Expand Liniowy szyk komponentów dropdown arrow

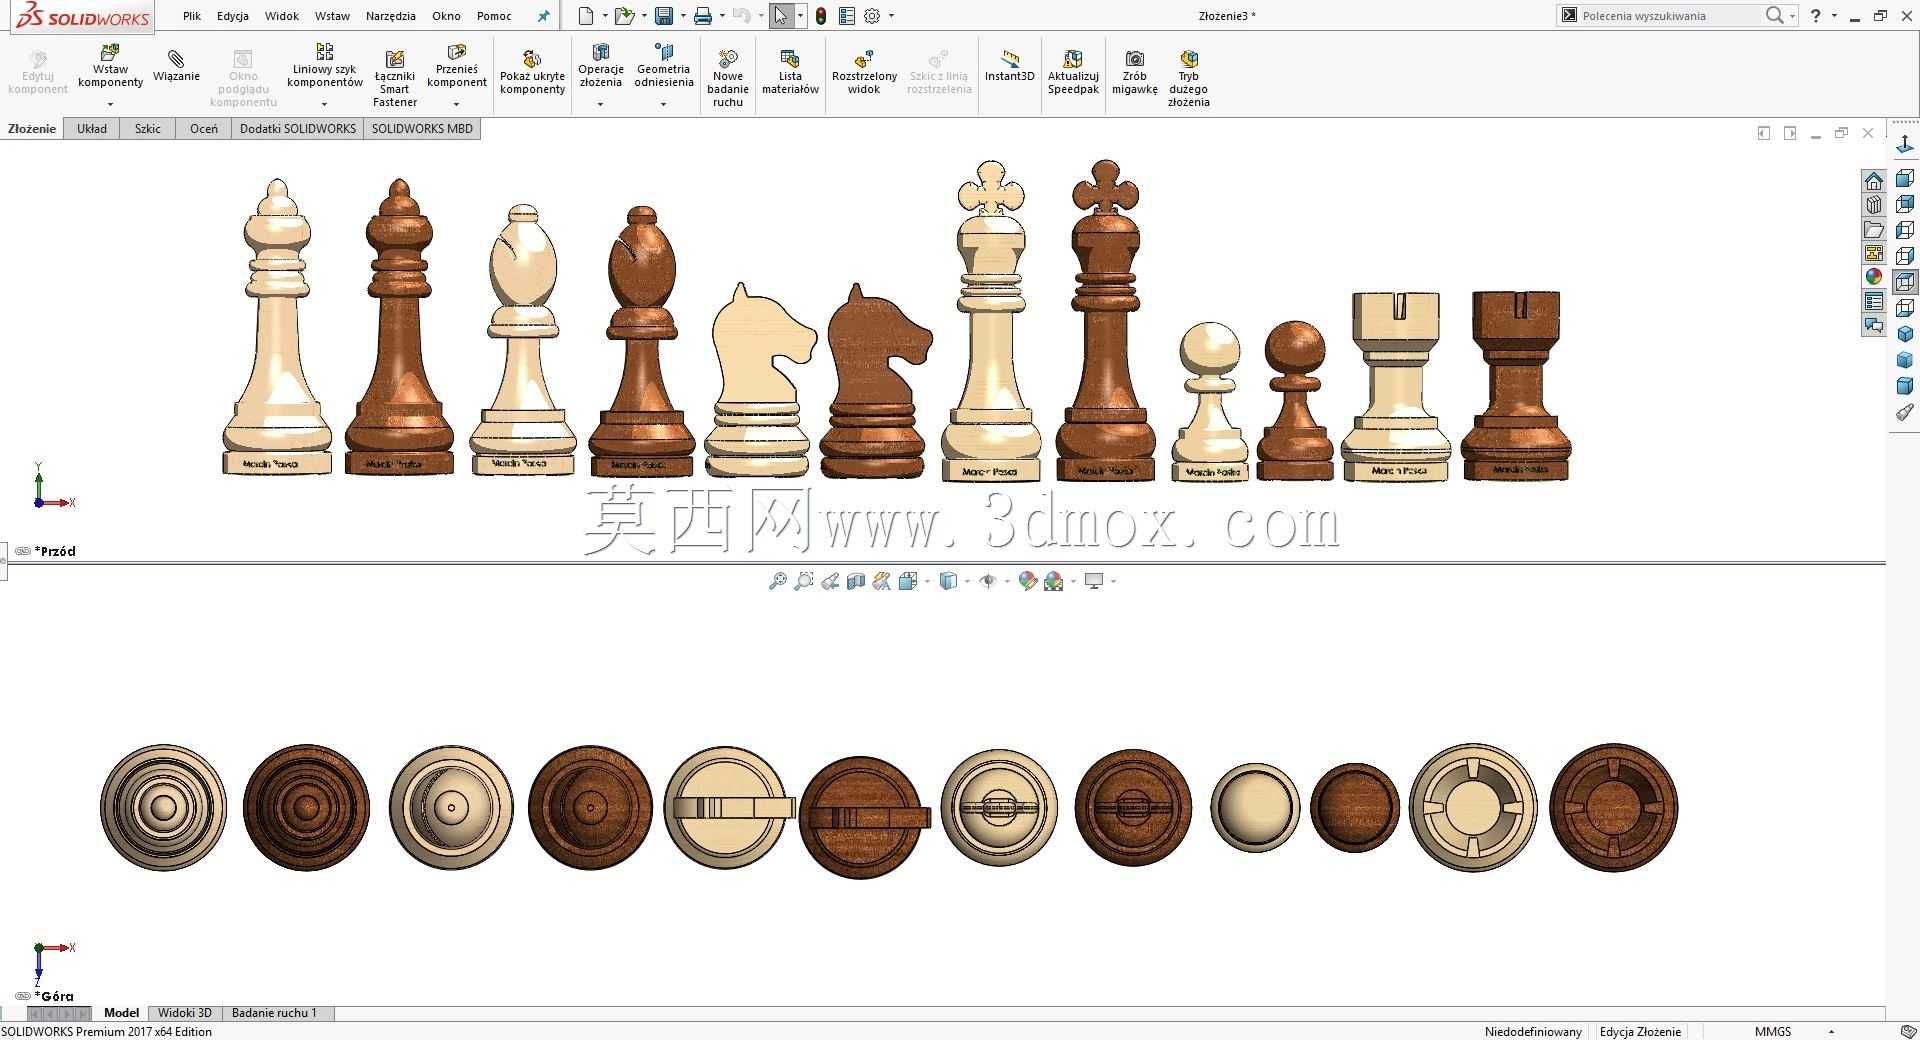[x=324, y=104]
